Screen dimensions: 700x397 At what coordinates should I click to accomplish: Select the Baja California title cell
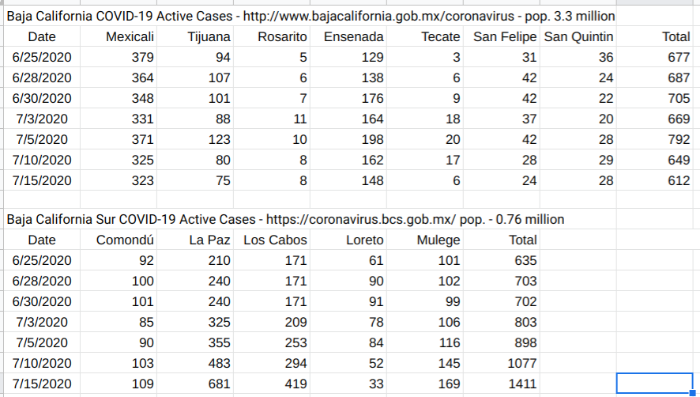coord(311,16)
